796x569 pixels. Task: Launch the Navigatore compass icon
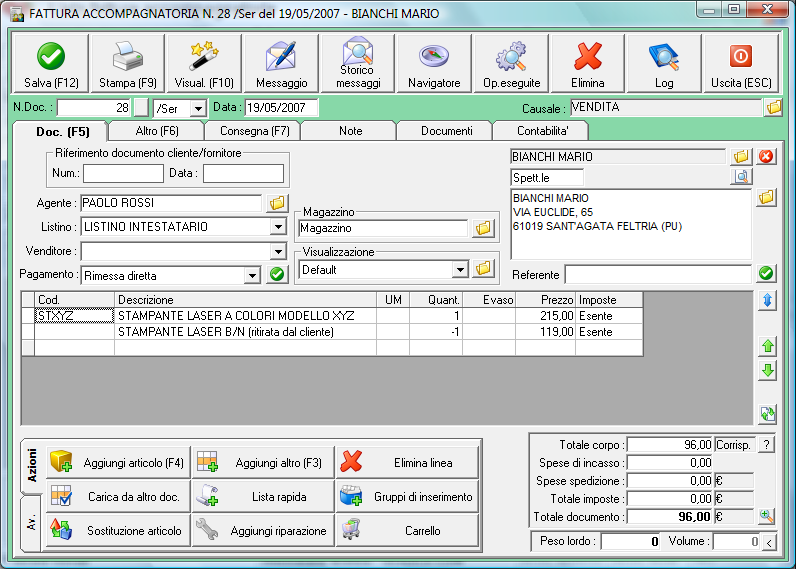click(x=434, y=64)
